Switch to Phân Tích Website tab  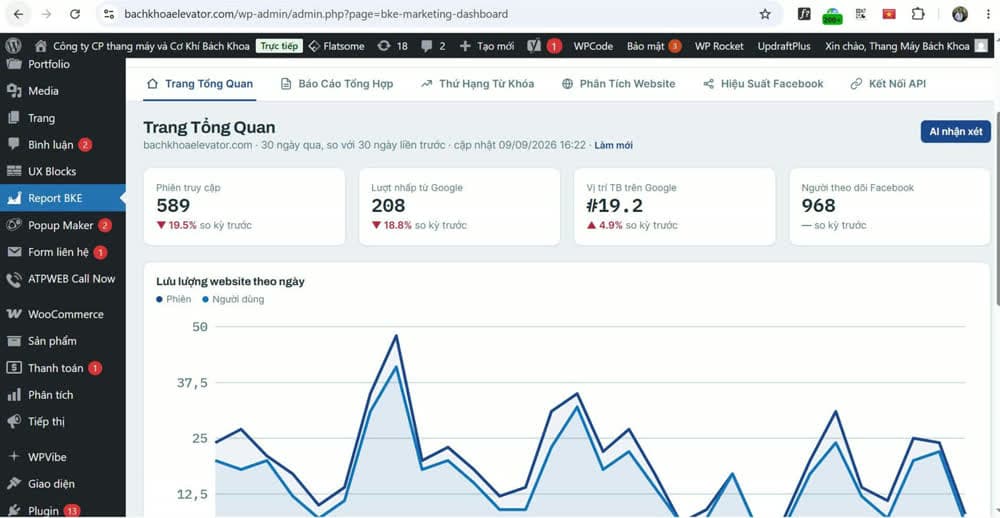(618, 84)
